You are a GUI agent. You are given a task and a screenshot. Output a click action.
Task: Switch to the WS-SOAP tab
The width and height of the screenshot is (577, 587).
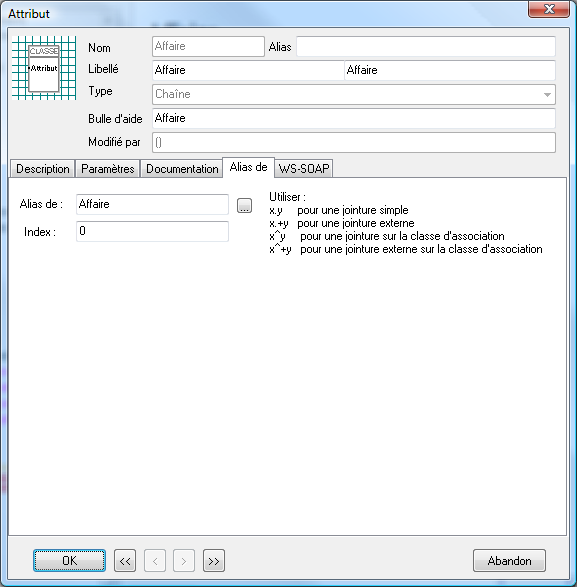click(x=304, y=168)
